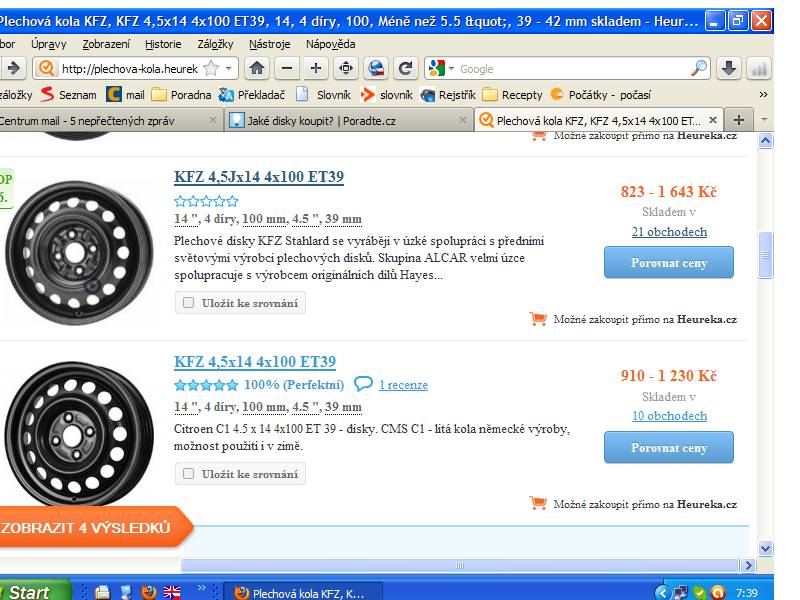Screen dimensions: 800x600
Task: Open the Poradna bookmark folder
Action: 182,94
